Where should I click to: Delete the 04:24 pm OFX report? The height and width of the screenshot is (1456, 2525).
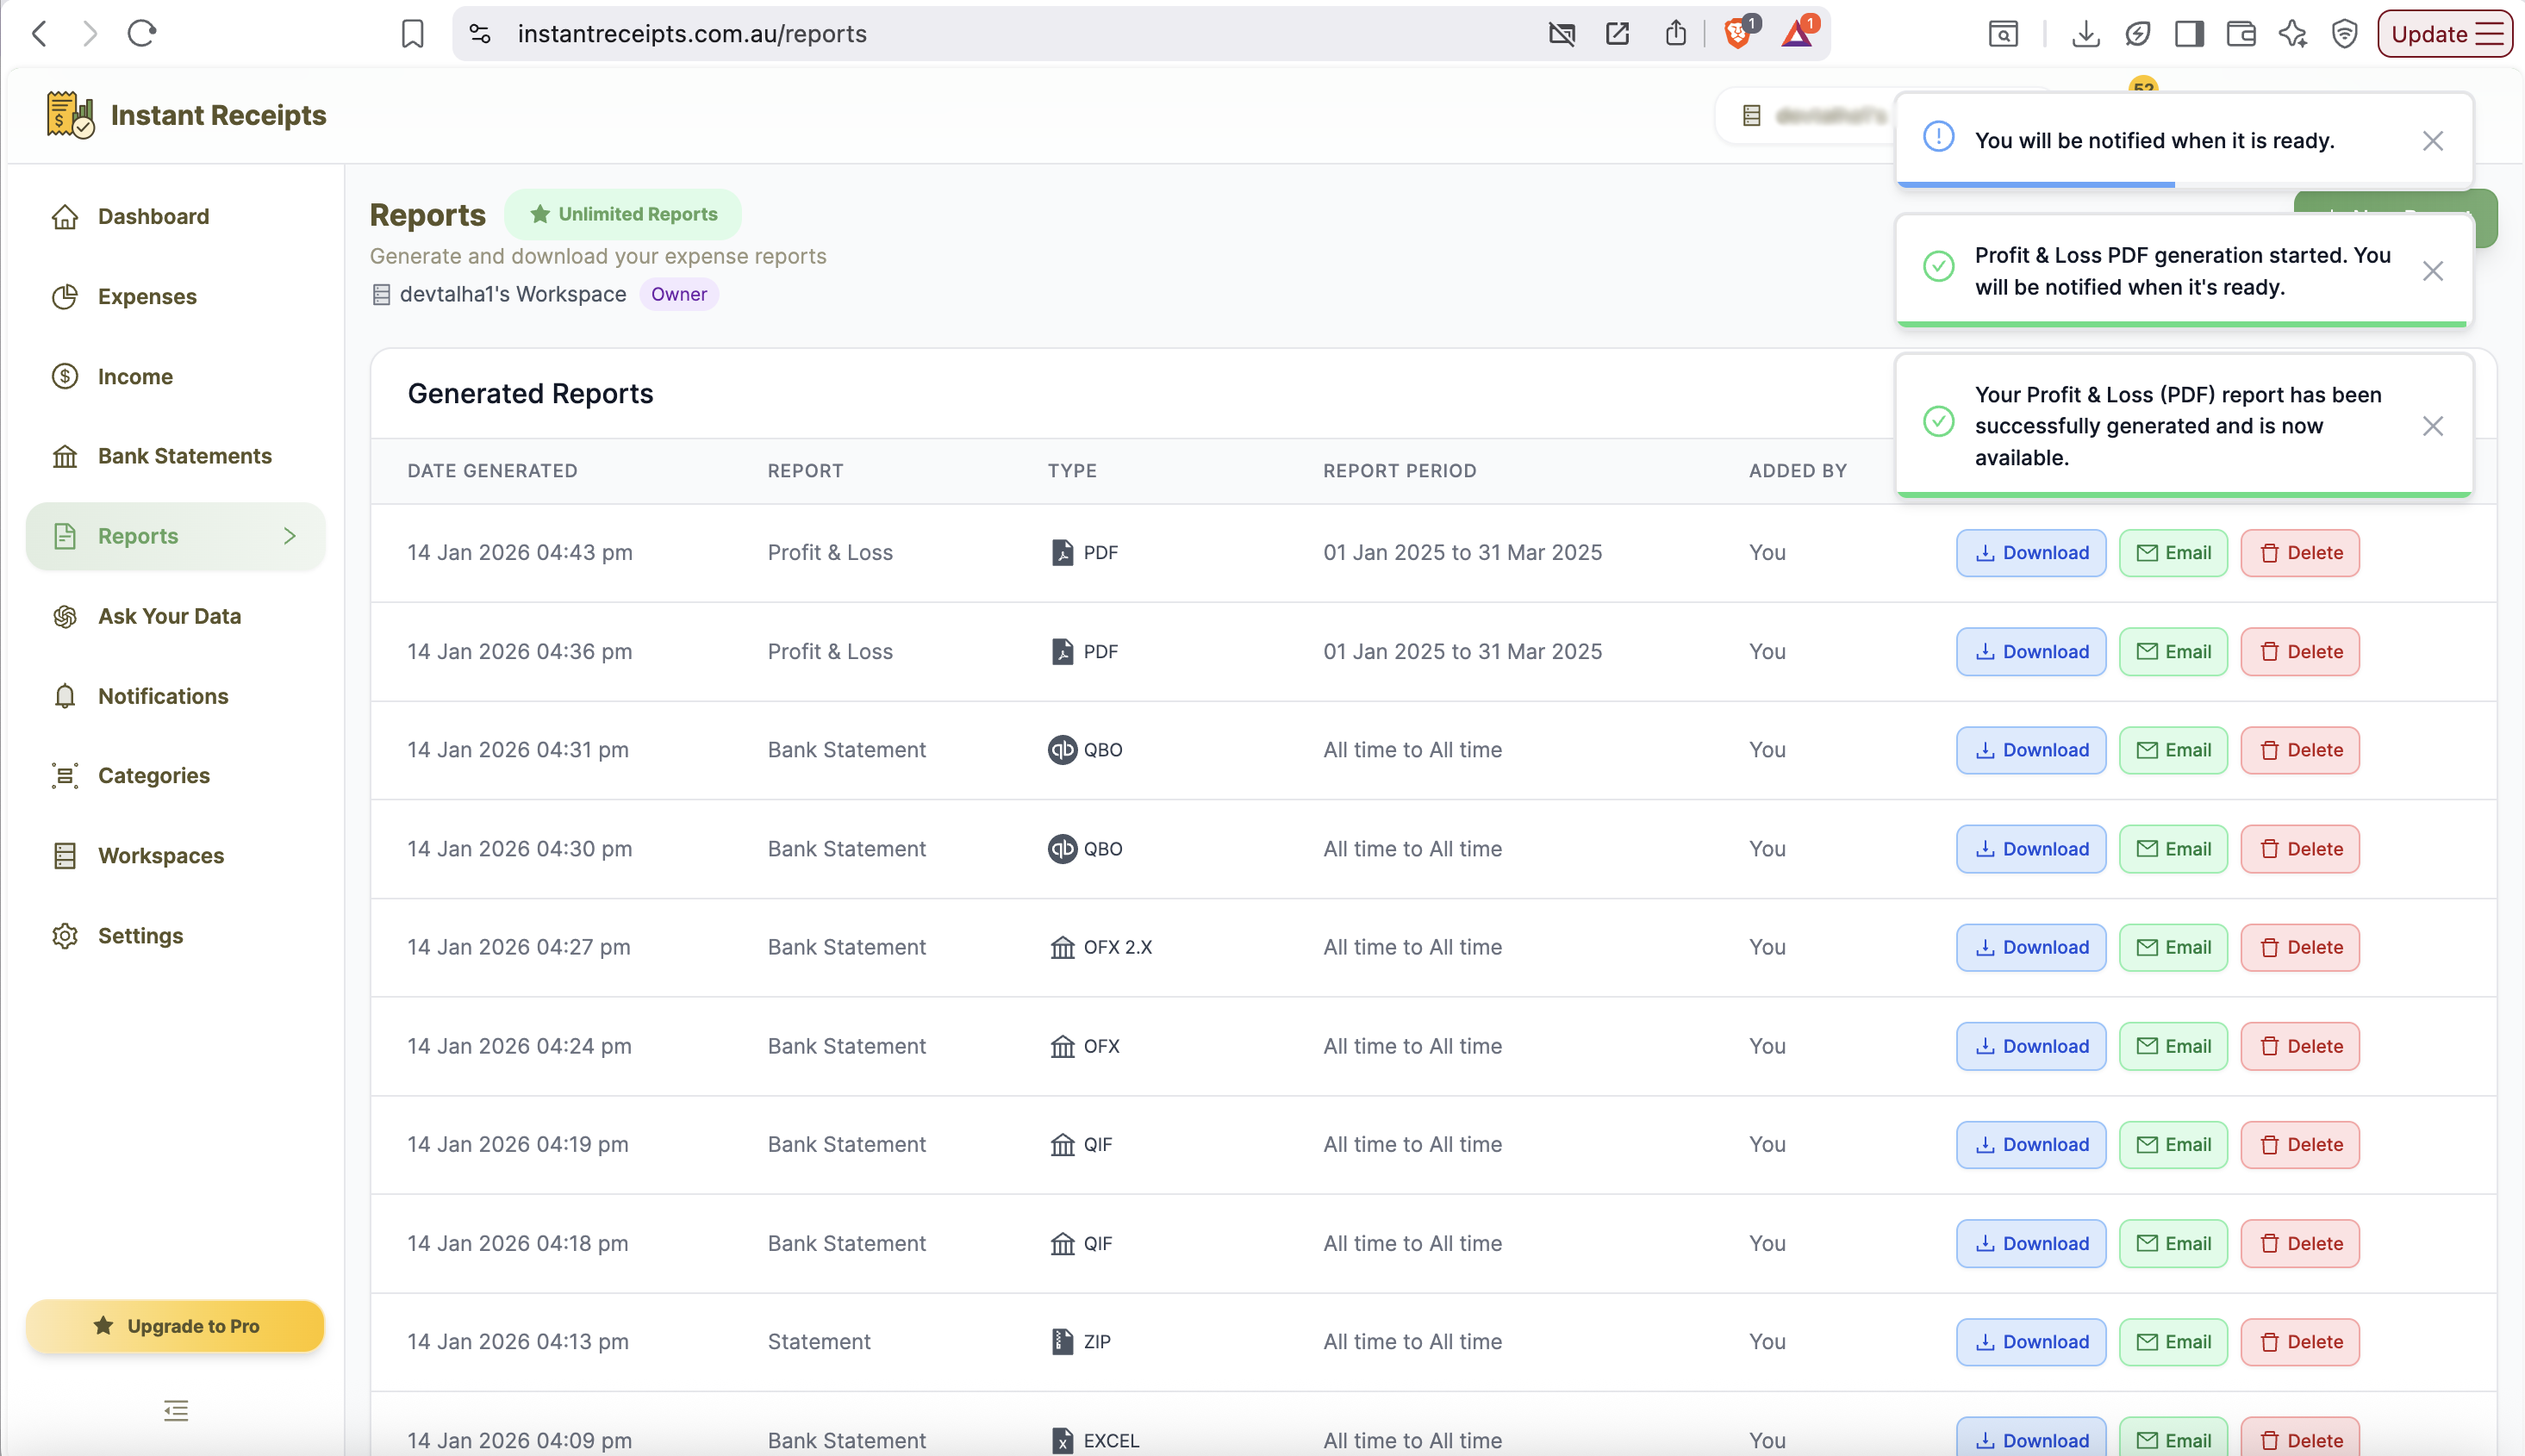click(2300, 1046)
